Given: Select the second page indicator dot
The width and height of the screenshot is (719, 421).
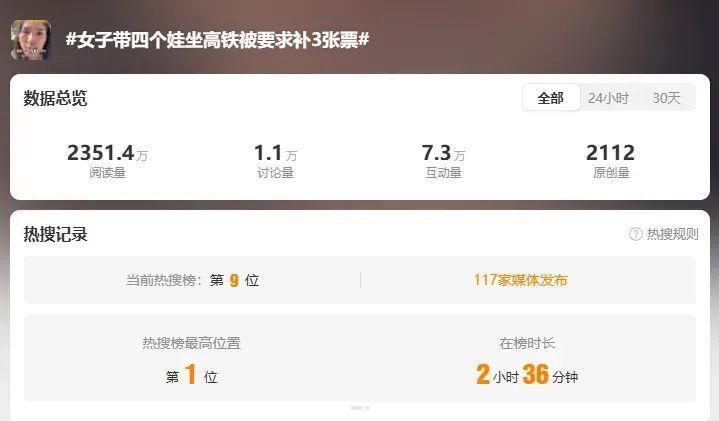Looking at the screenshot, I should (367, 408).
